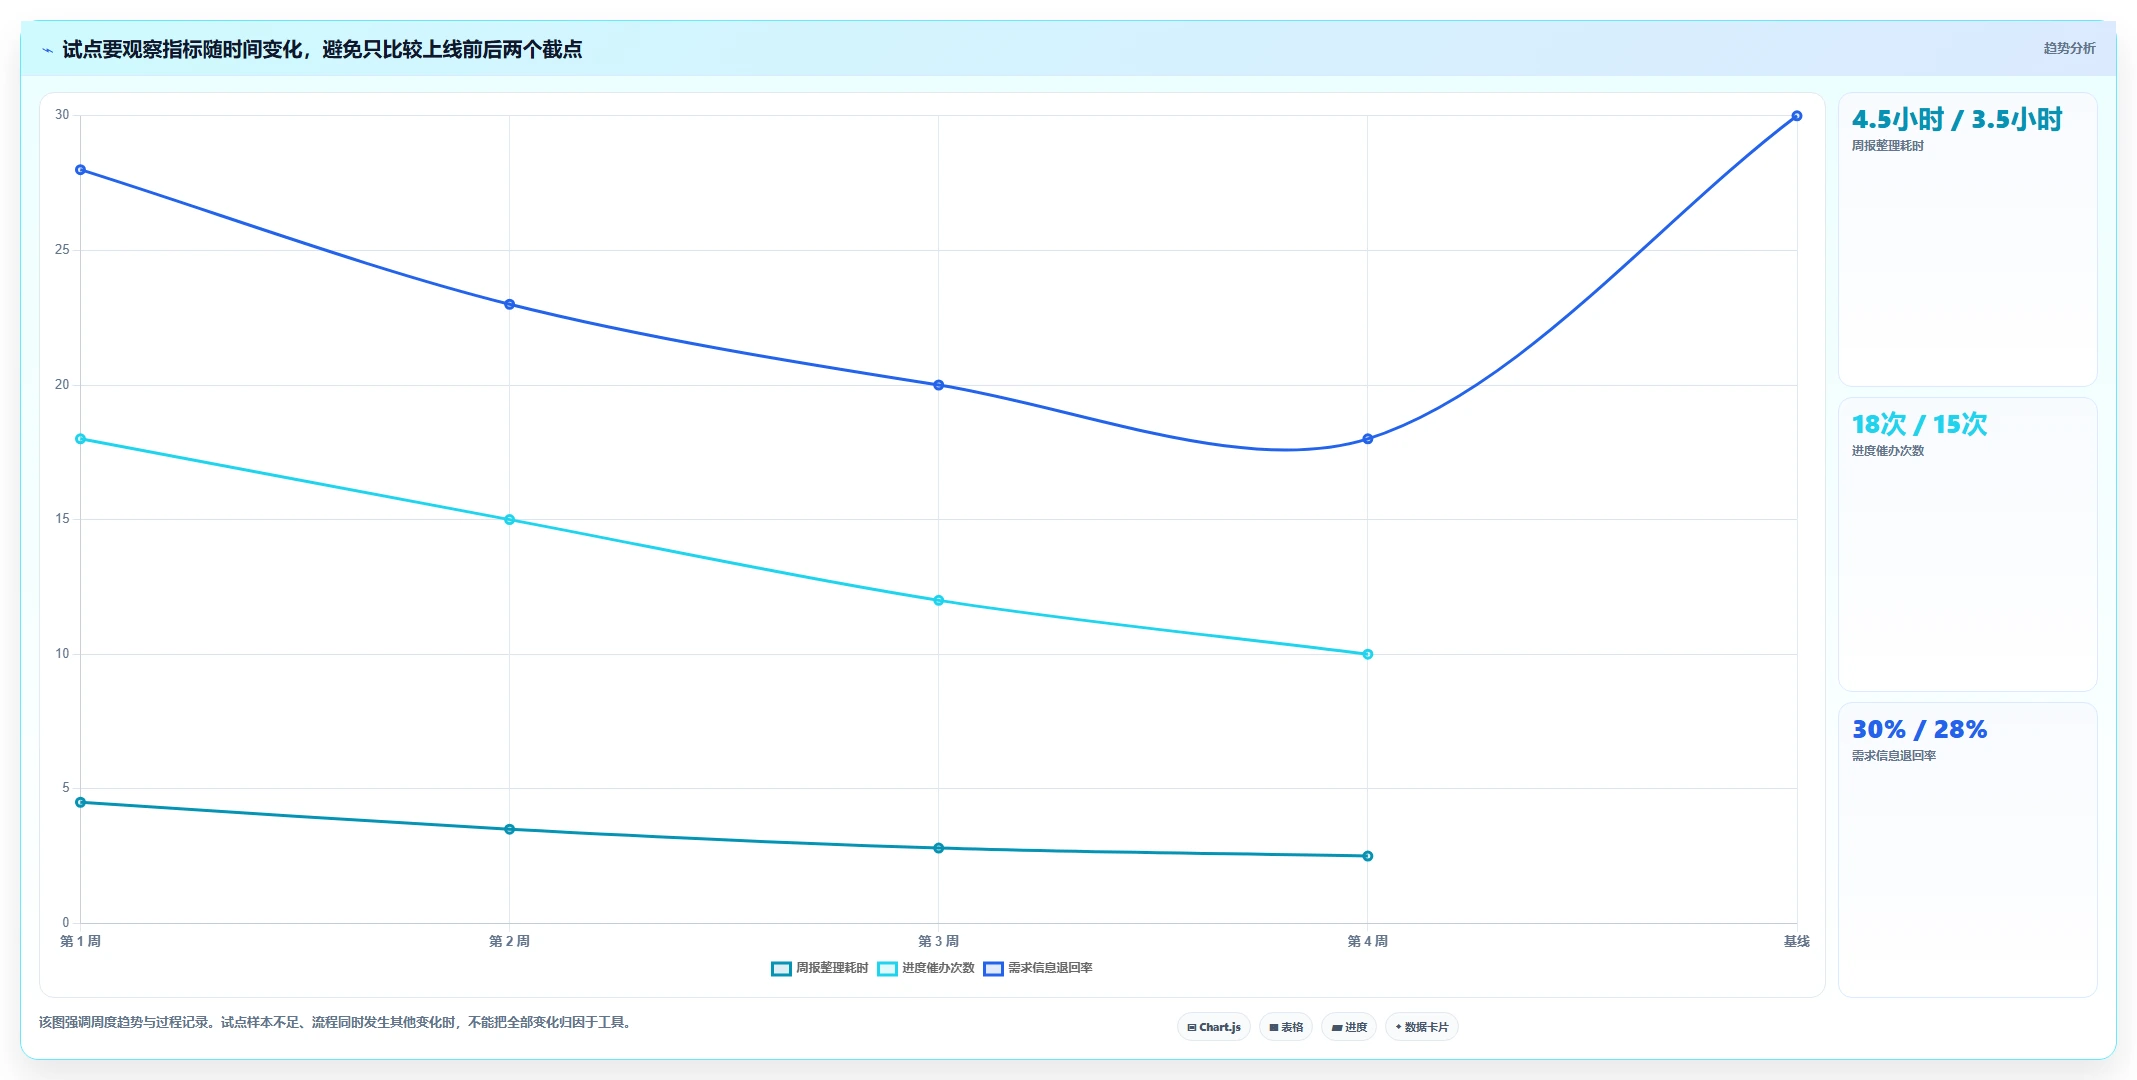Viewport: 2137px width, 1080px height.
Task: Click the '4.5小时 / 3.5小时' stat value
Action: pyautogui.click(x=1957, y=120)
